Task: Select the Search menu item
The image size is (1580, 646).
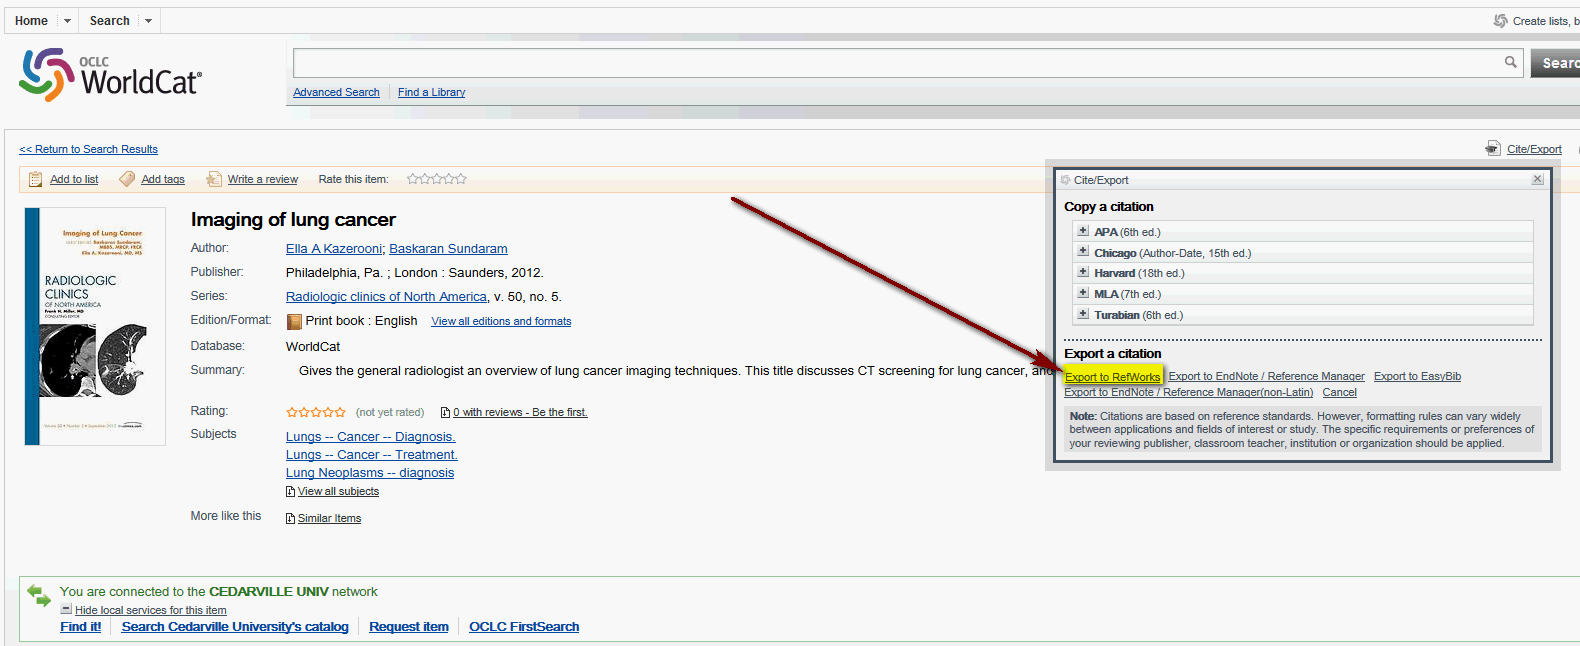Action: 110,21
